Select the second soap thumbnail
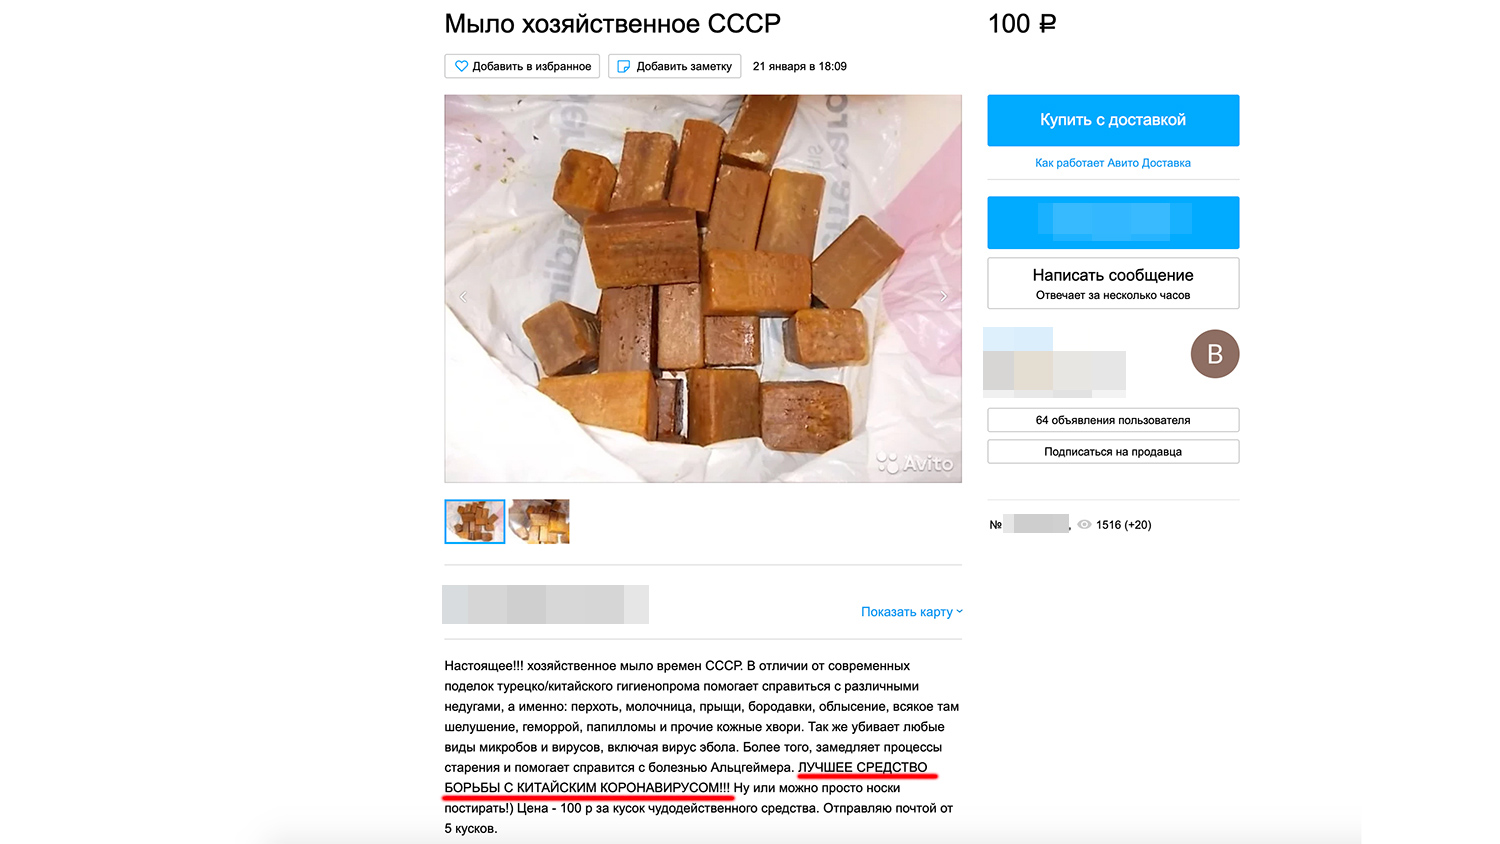 (x=539, y=521)
